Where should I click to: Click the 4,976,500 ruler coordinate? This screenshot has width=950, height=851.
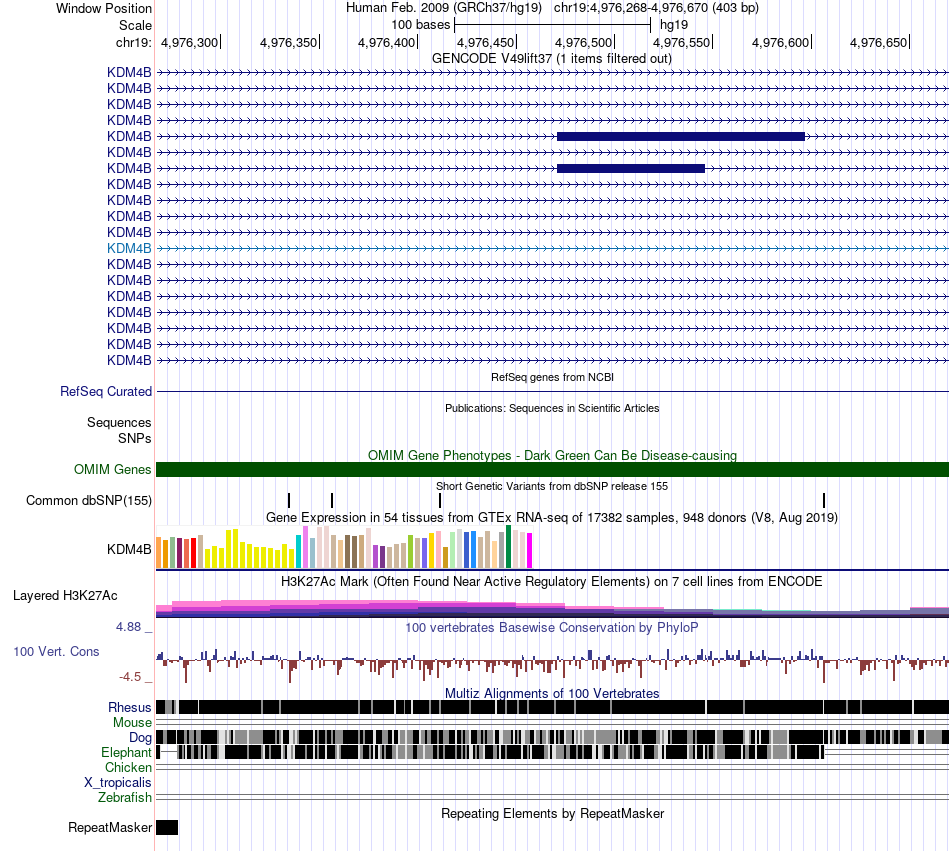tap(583, 42)
